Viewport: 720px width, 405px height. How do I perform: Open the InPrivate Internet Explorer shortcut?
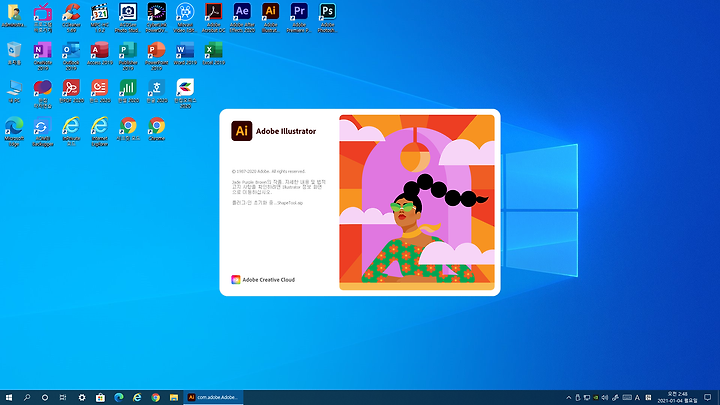[x=71, y=131]
